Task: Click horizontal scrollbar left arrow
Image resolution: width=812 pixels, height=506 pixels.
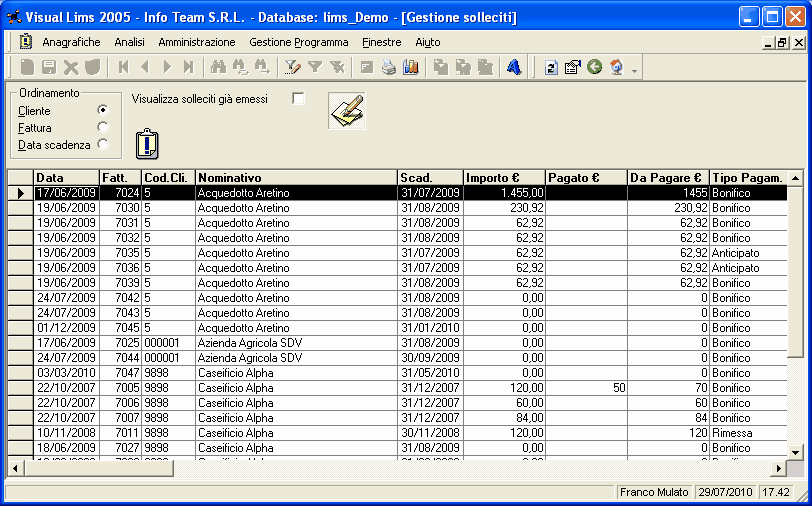Action: click(x=16, y=469)
